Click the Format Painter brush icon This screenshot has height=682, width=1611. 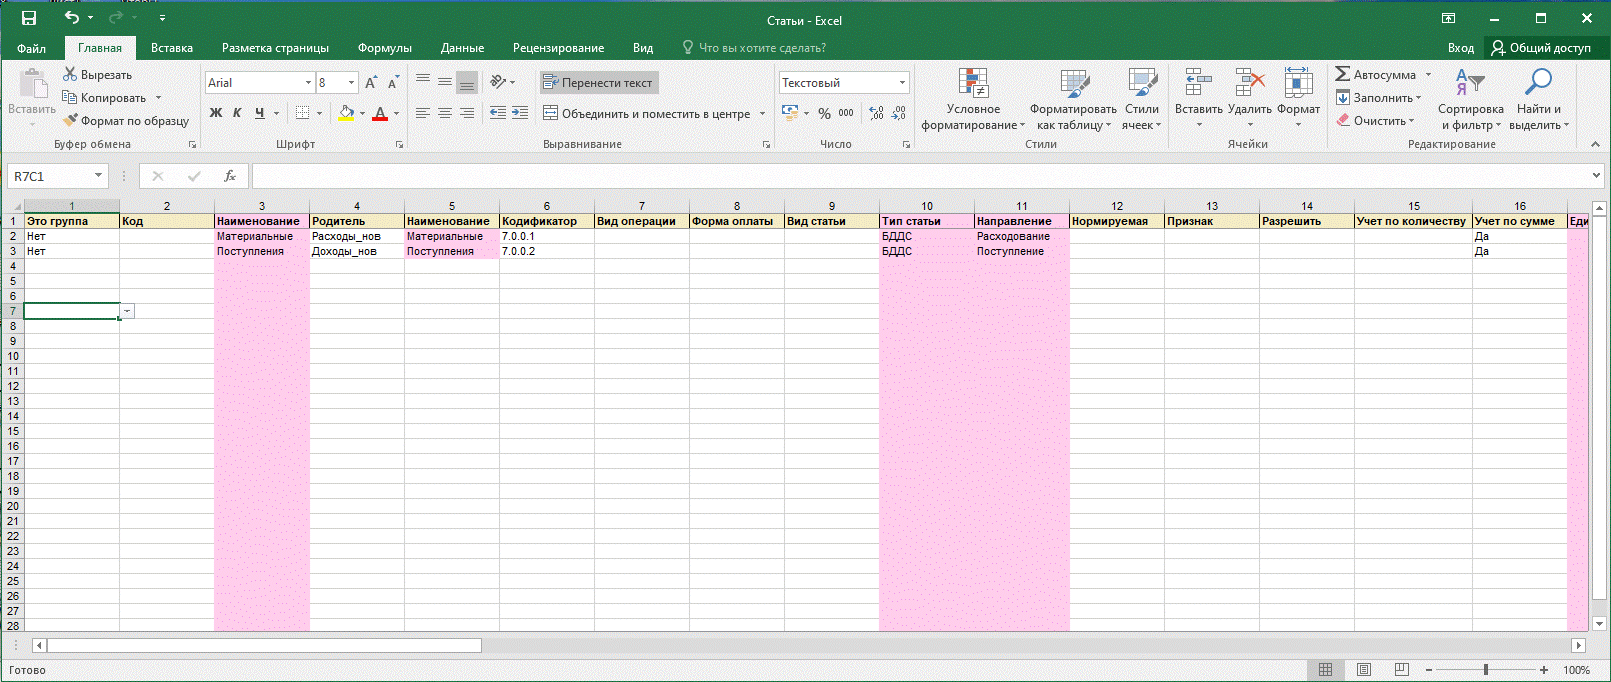pos(70,121)
